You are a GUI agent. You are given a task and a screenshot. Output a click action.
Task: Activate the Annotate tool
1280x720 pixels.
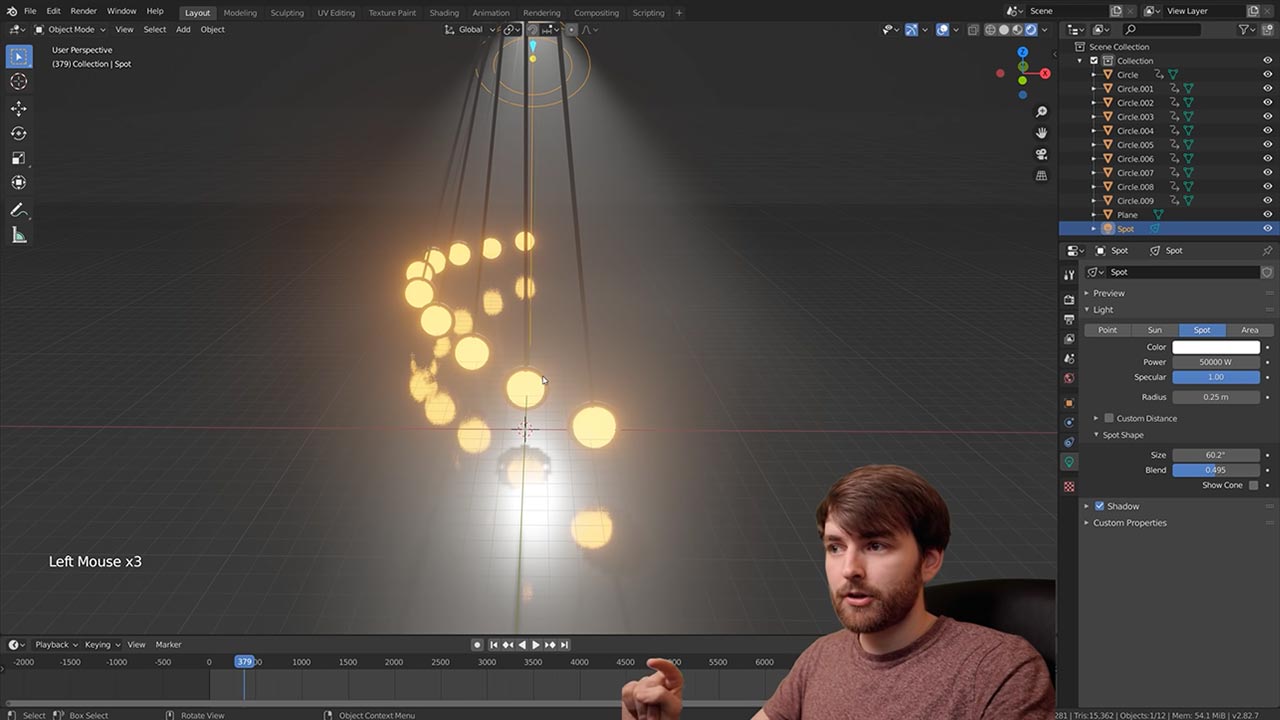[19, 210]
